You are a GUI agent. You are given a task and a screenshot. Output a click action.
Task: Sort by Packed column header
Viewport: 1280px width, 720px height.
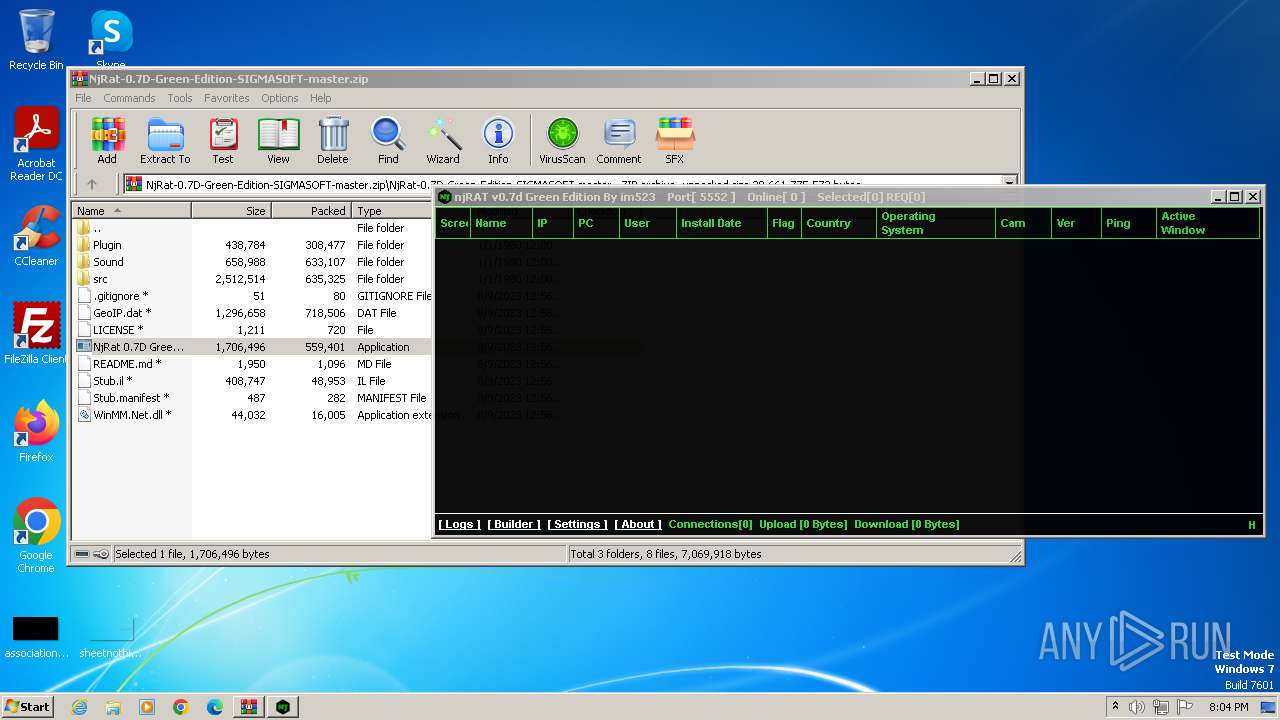[x=311, y=211]
